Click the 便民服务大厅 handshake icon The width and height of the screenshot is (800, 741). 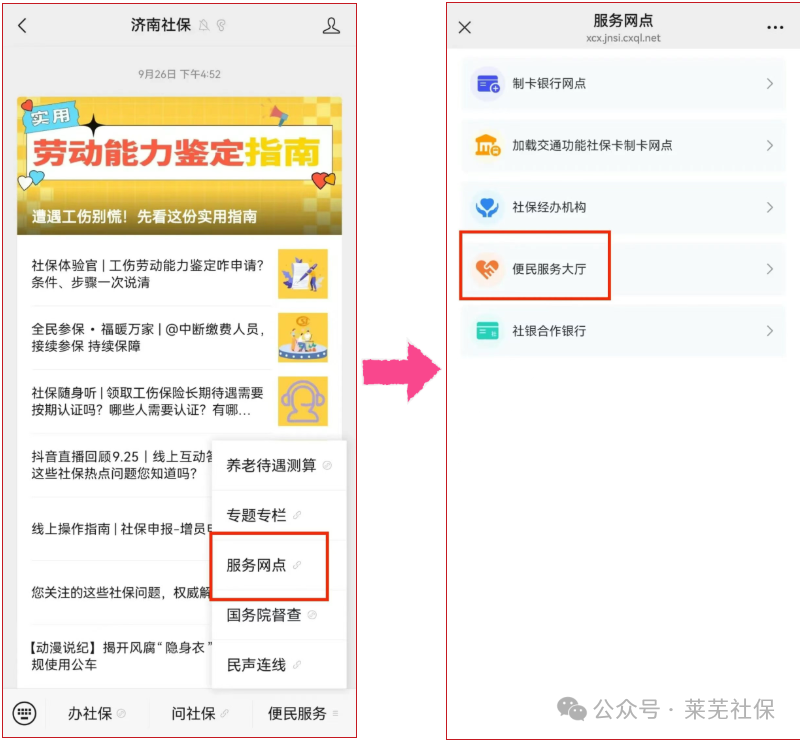488,269
